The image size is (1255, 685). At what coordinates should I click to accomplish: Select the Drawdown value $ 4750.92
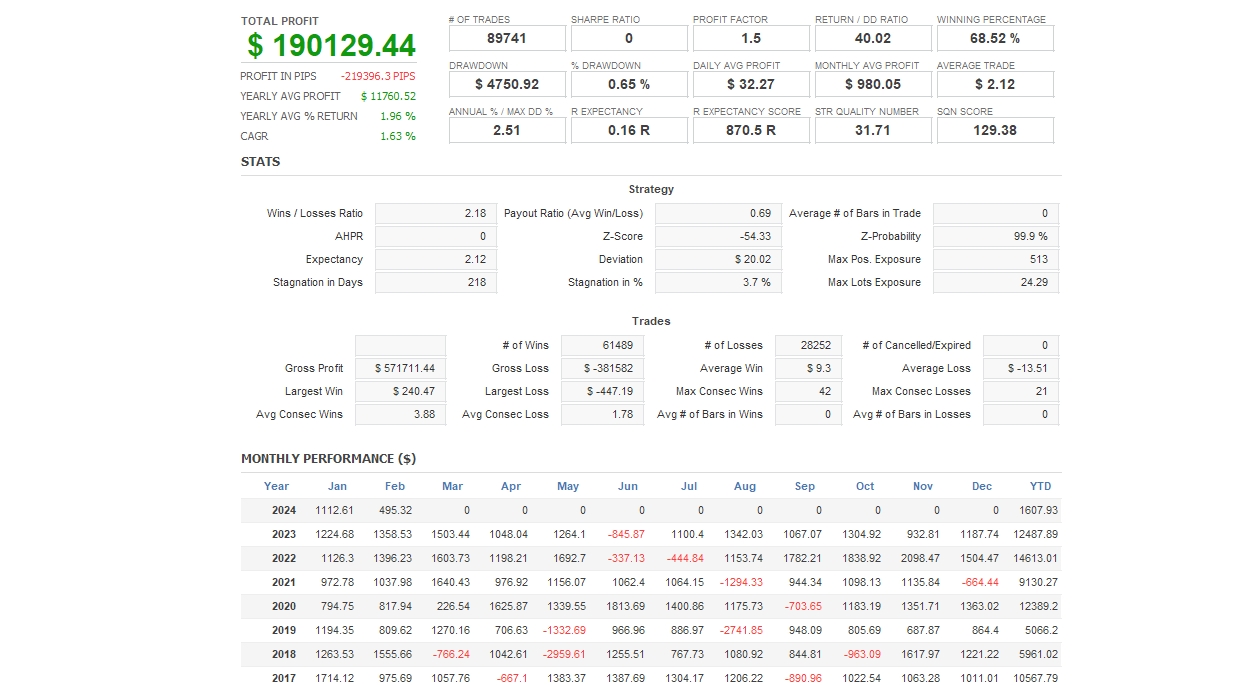pos(507,85)
